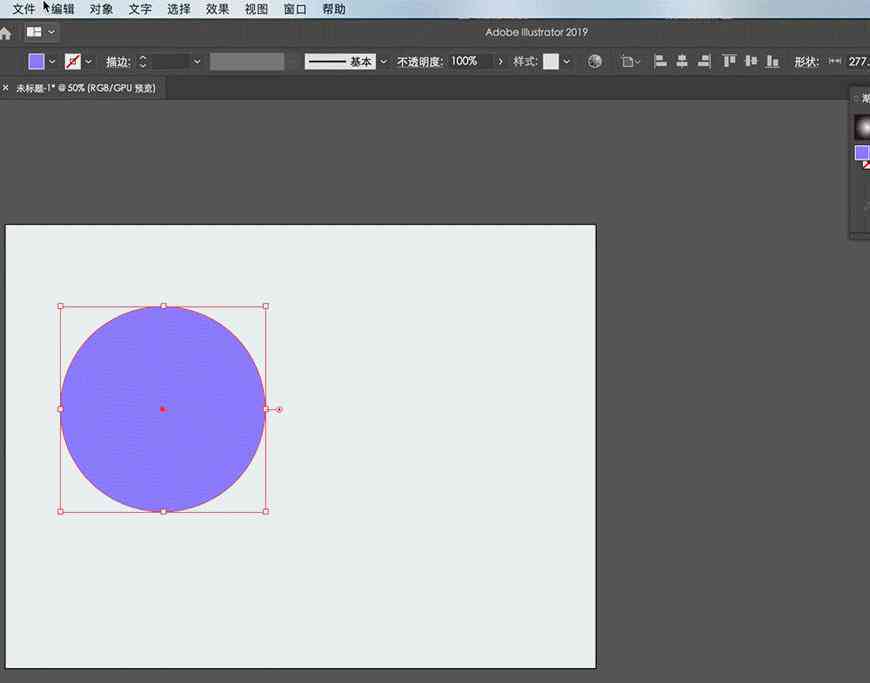Screen dimensions: 870x683
Task: Open the 文字 menu
Action: pos(140,9)
